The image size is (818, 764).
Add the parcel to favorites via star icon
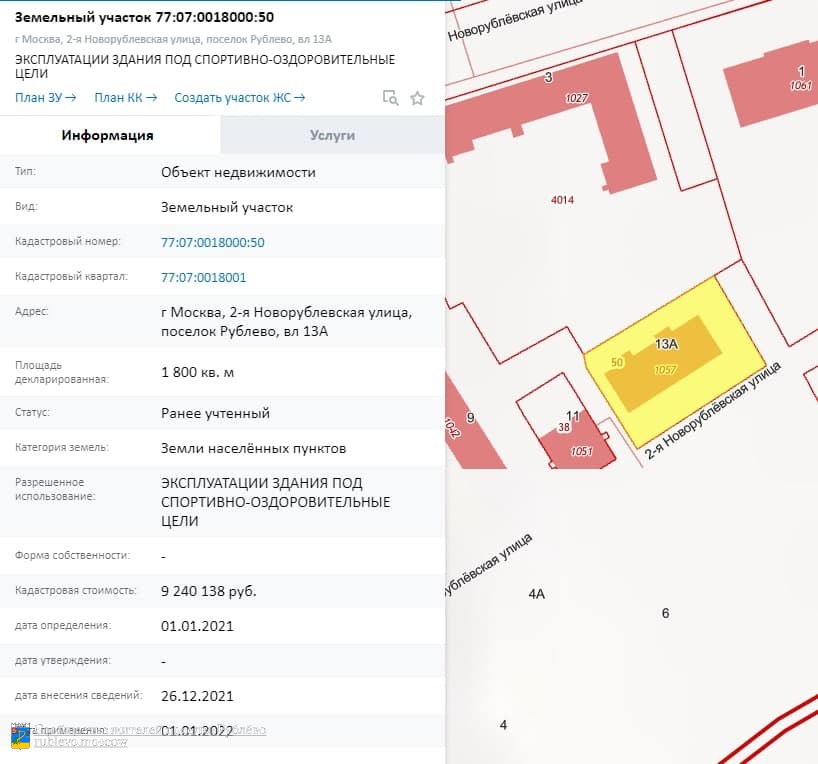(x=417, y=98)
